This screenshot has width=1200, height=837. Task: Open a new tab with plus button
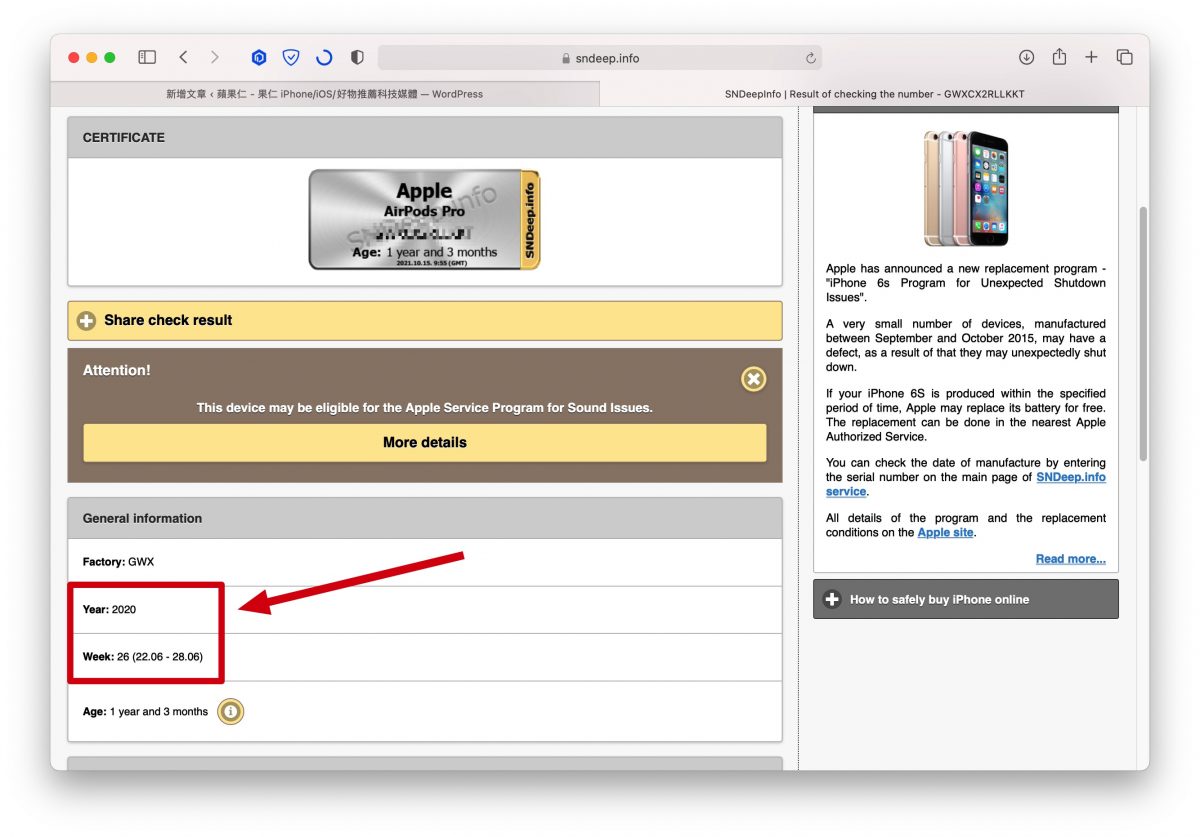1091,58
